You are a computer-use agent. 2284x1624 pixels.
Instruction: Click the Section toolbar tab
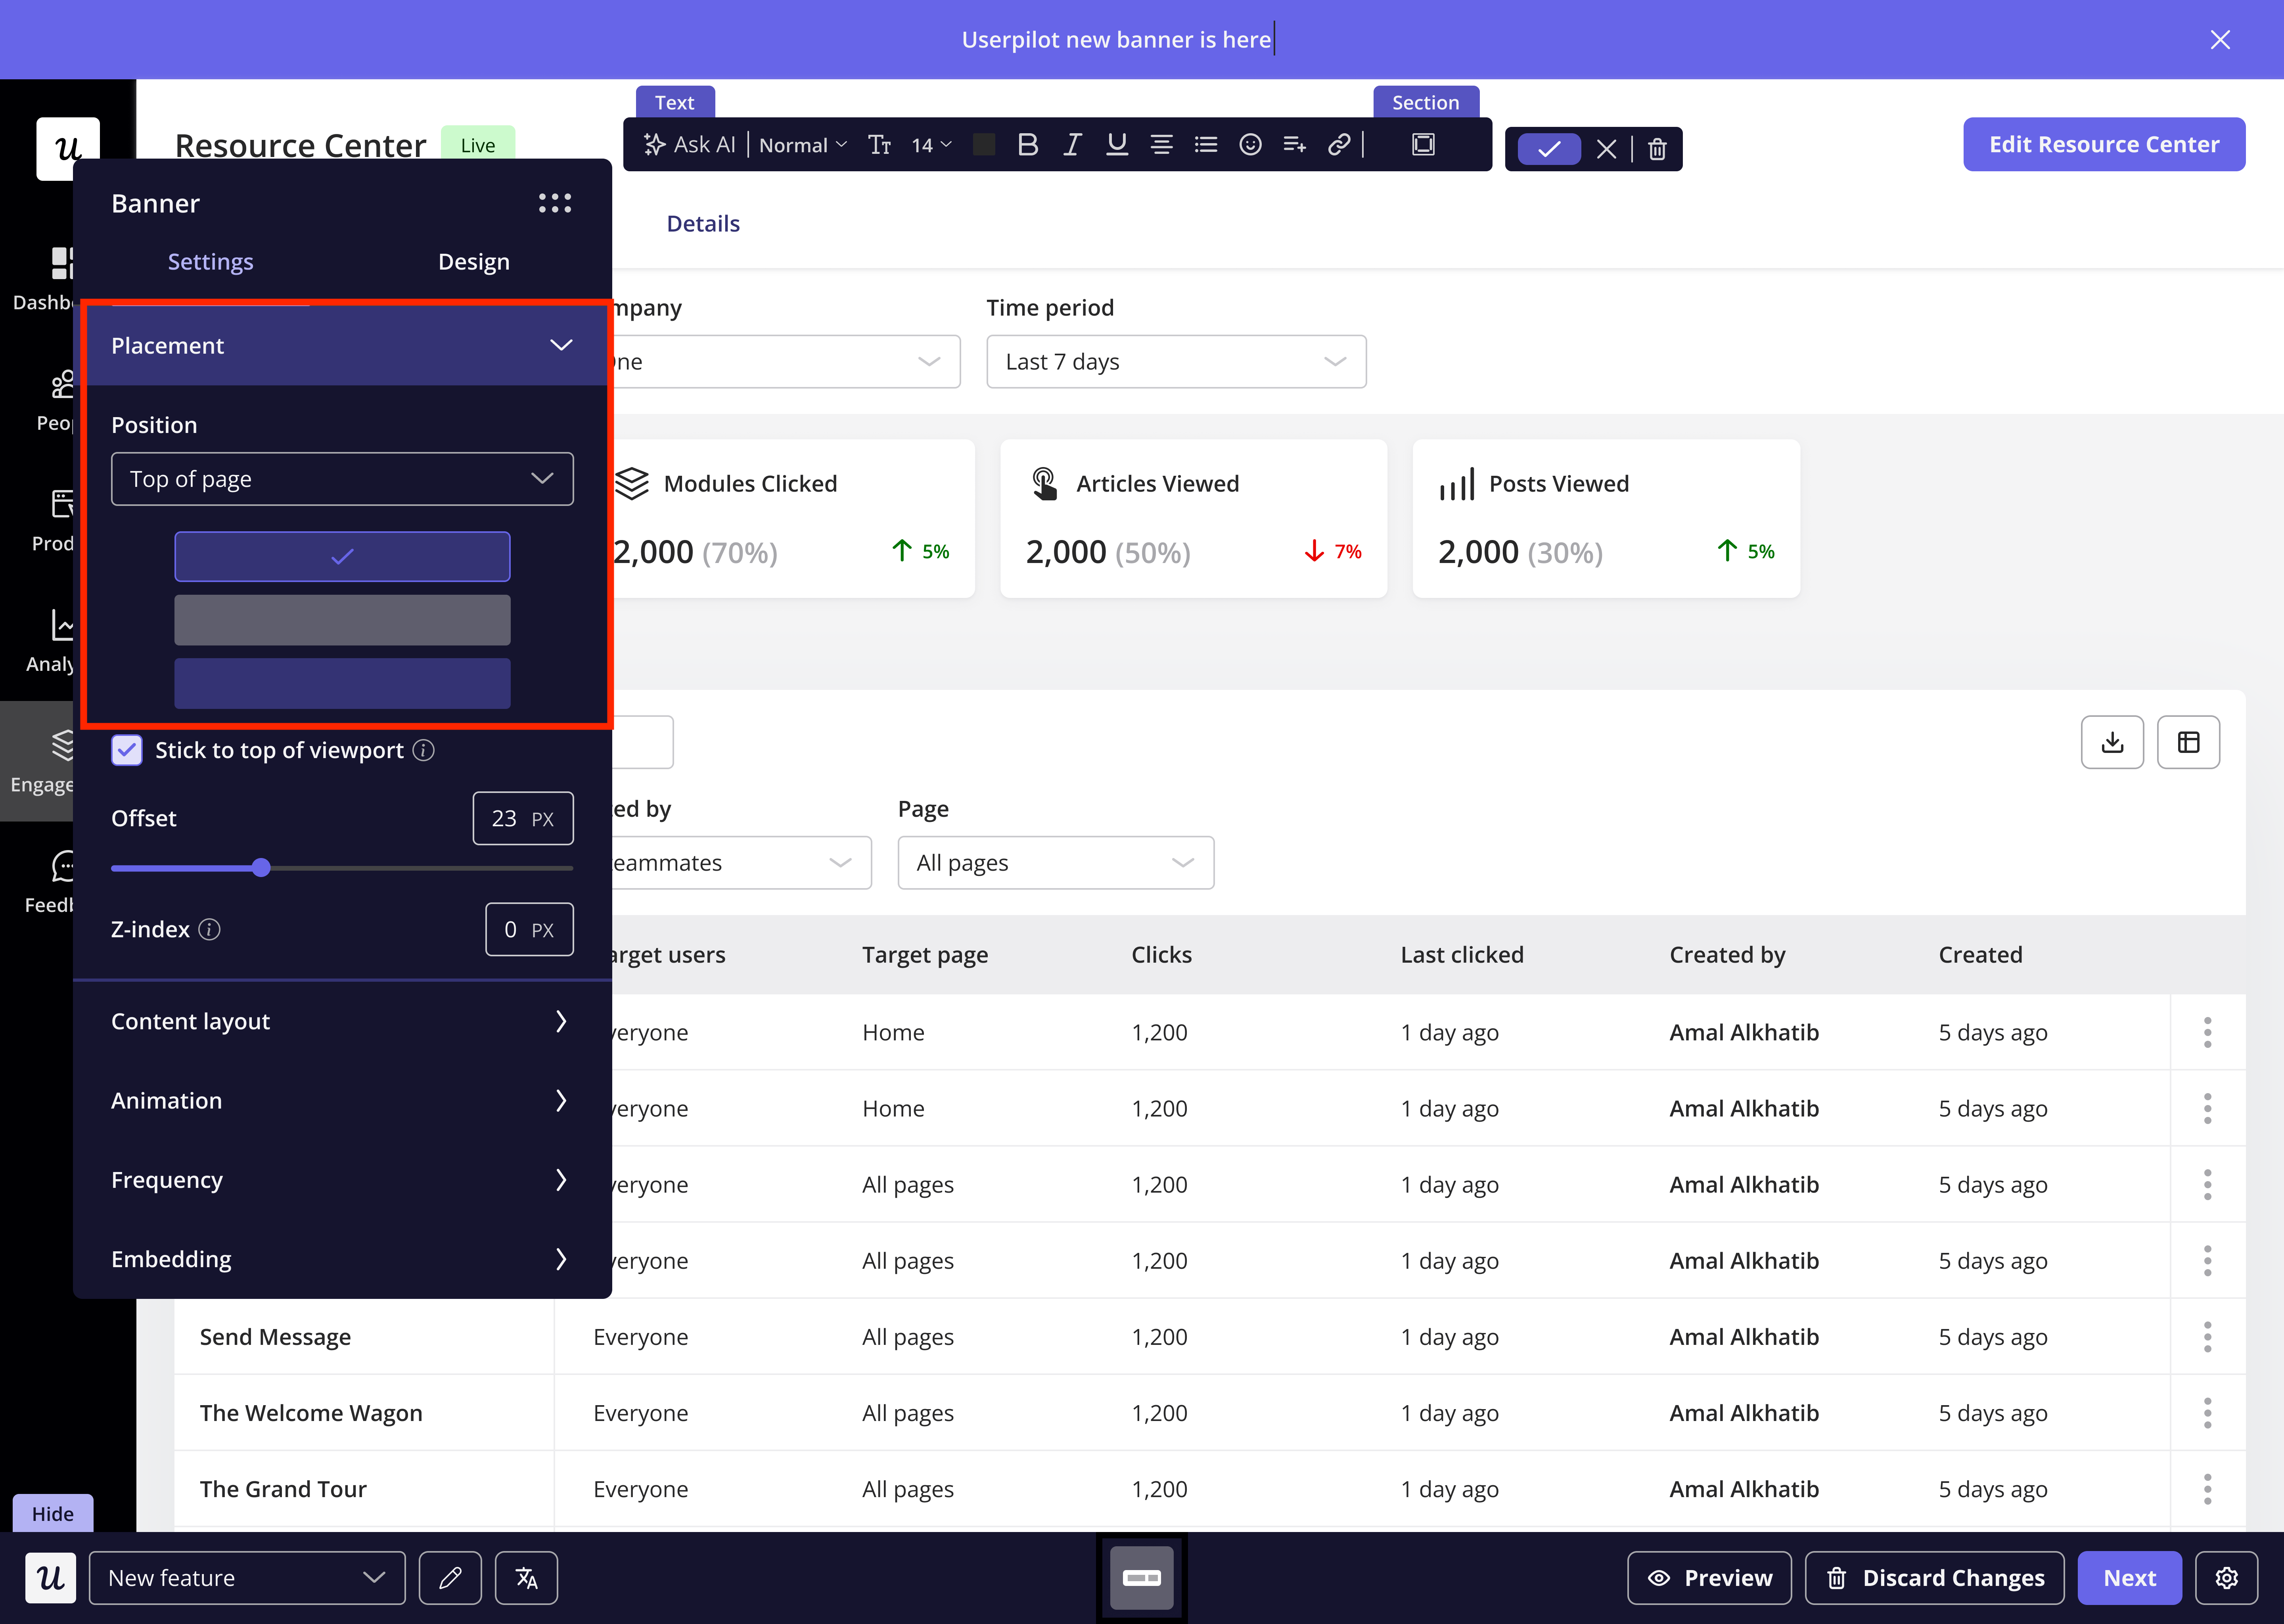[x=1425, y=102]
